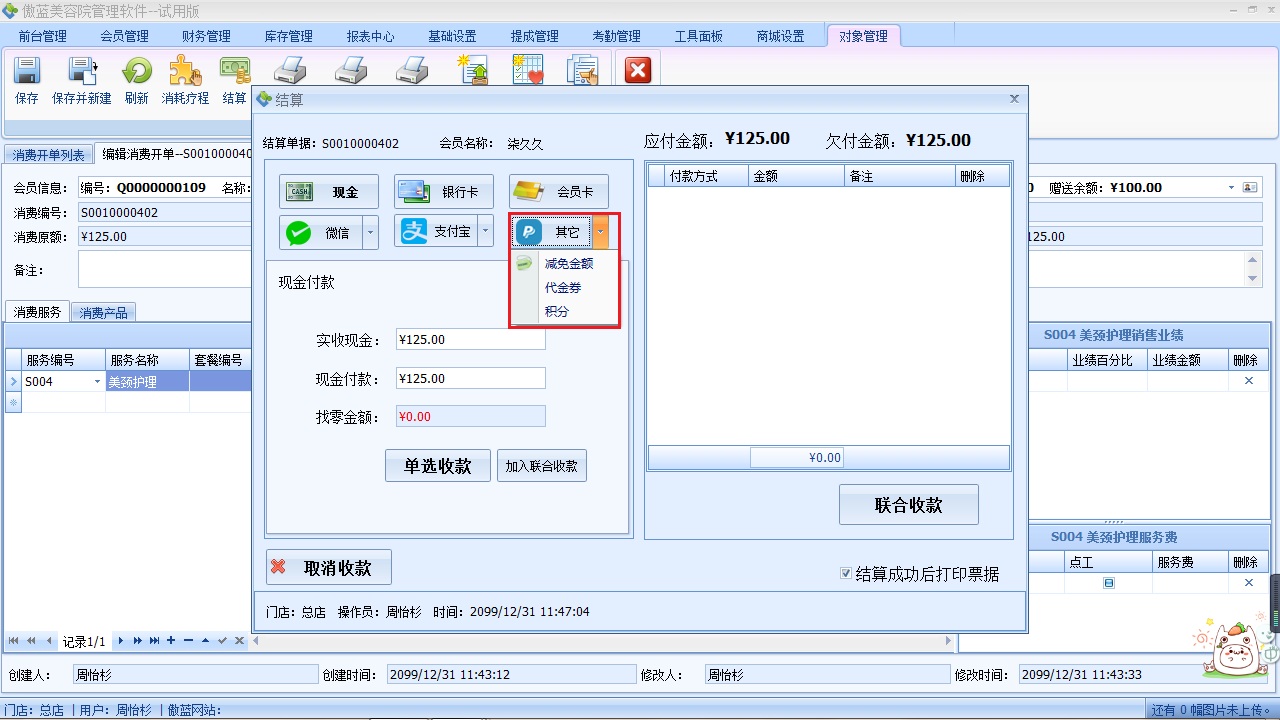Click the red X exit toolbar icon
Viewport: 1280px width, 720px height.
637,70
